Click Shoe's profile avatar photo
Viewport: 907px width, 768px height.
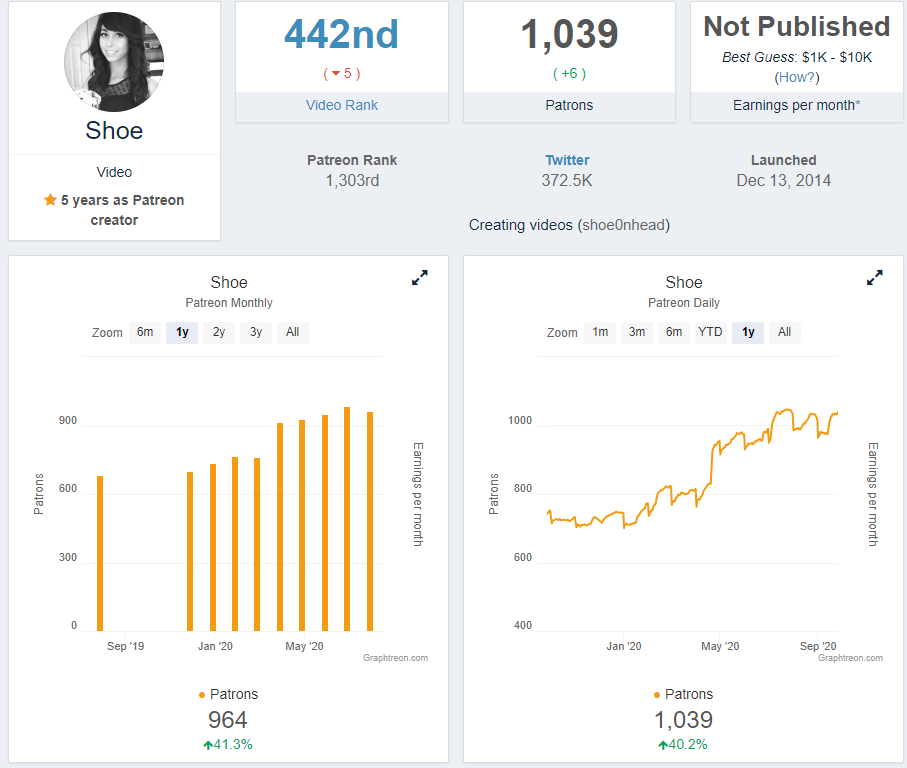114,62
